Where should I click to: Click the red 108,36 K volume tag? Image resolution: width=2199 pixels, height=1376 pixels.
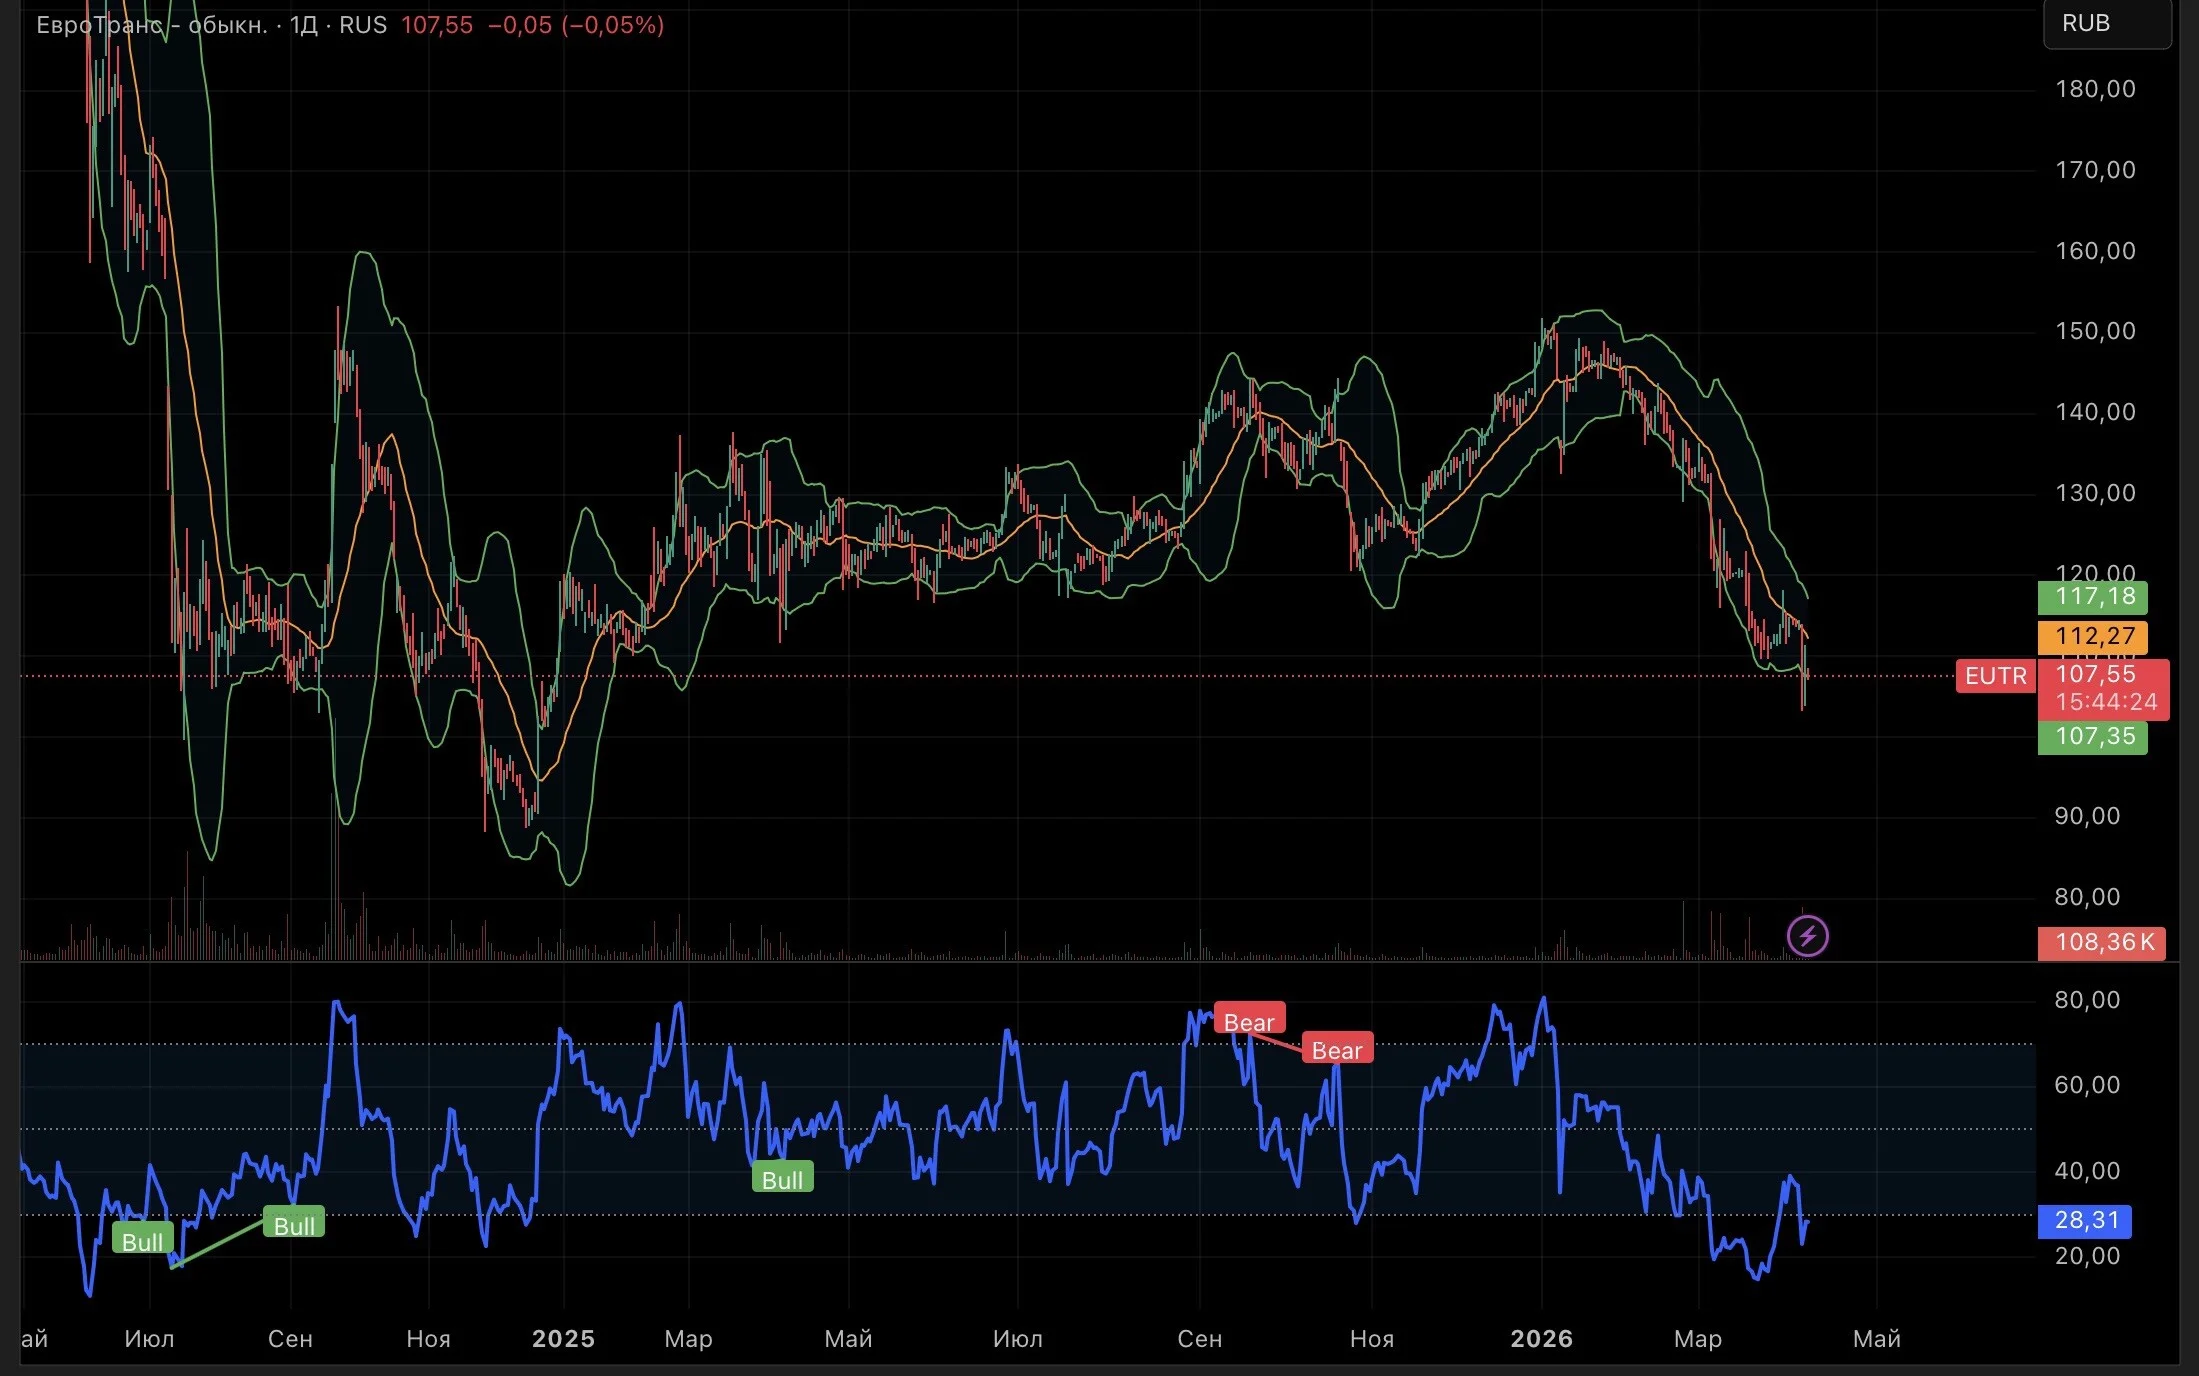click(x=2102, y=943)
